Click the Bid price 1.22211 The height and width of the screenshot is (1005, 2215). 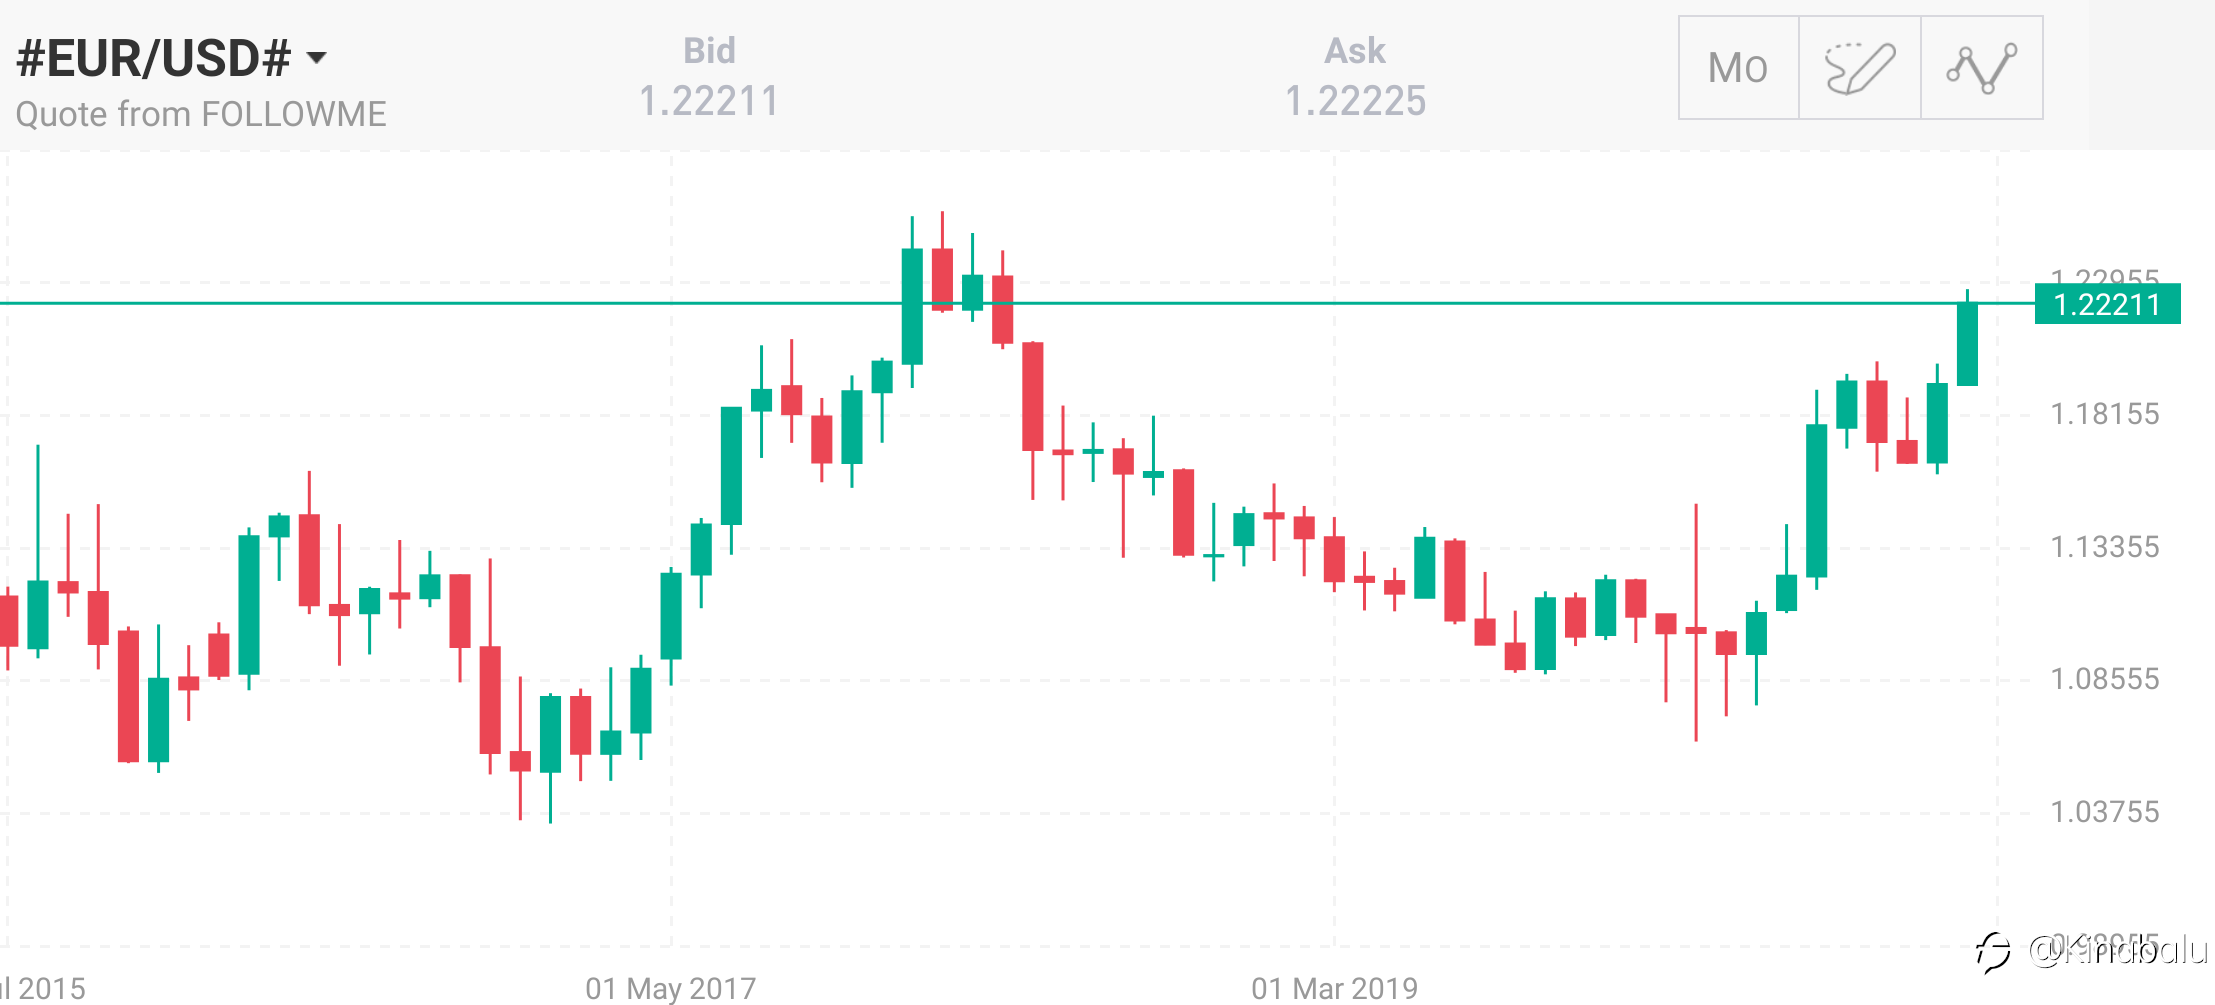tap(709, 101)
